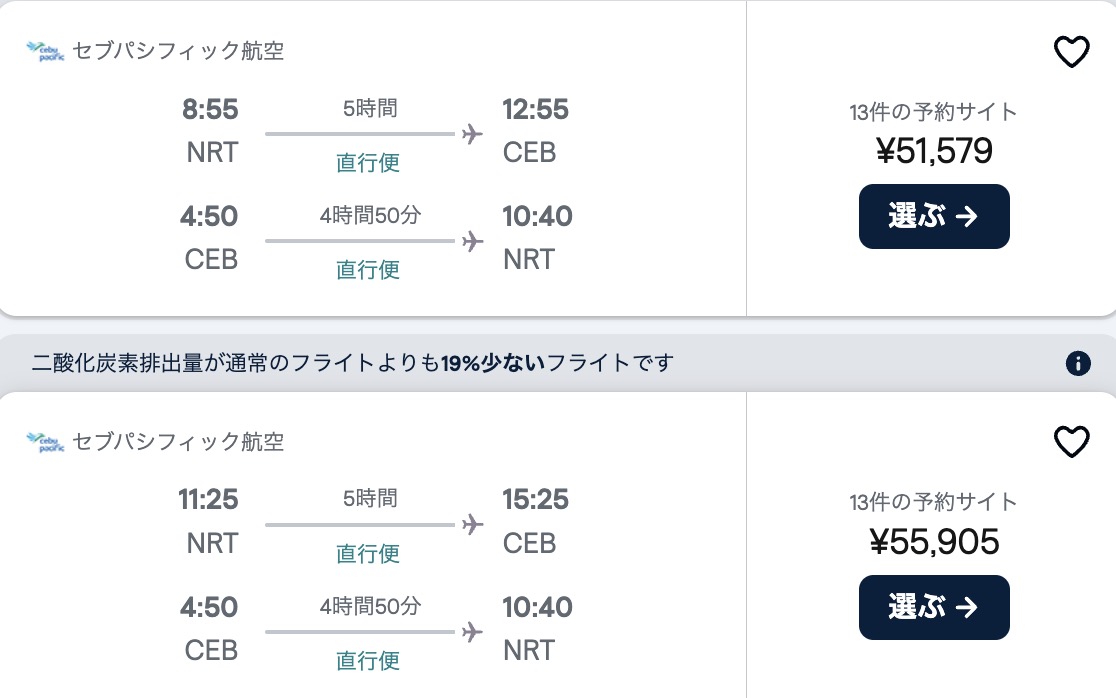Screen dimensions: 1116x698
Task: Open the CO2 emissions info icon
Action: pyautogui.click(x=1078, y=363)
